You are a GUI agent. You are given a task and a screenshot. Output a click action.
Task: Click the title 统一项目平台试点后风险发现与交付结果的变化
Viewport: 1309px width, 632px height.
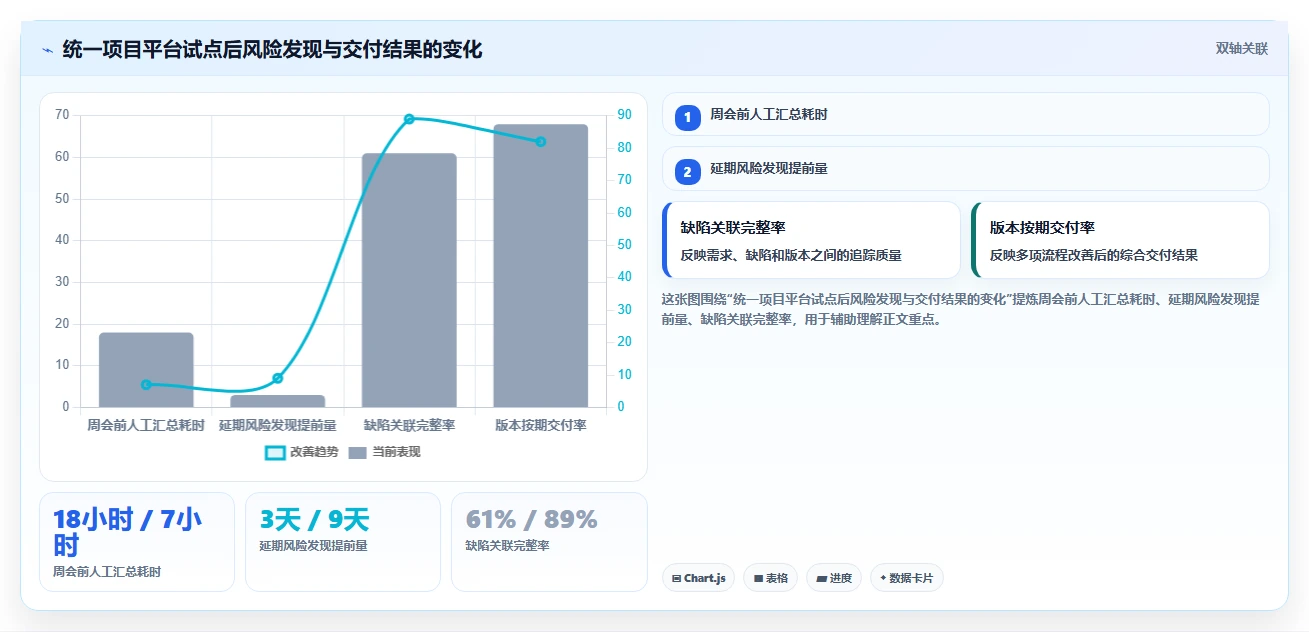coord(272,49)
